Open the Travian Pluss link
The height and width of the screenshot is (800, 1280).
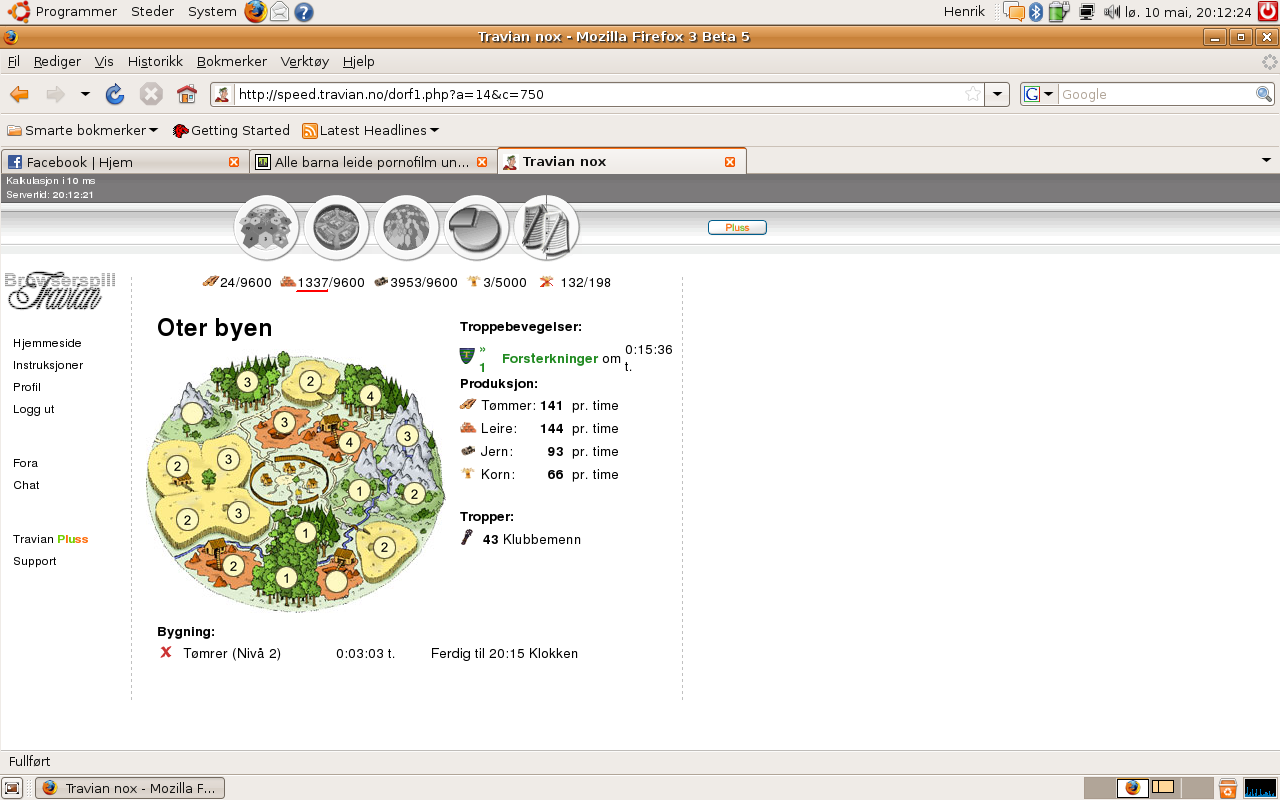click(x=51, y=539)
